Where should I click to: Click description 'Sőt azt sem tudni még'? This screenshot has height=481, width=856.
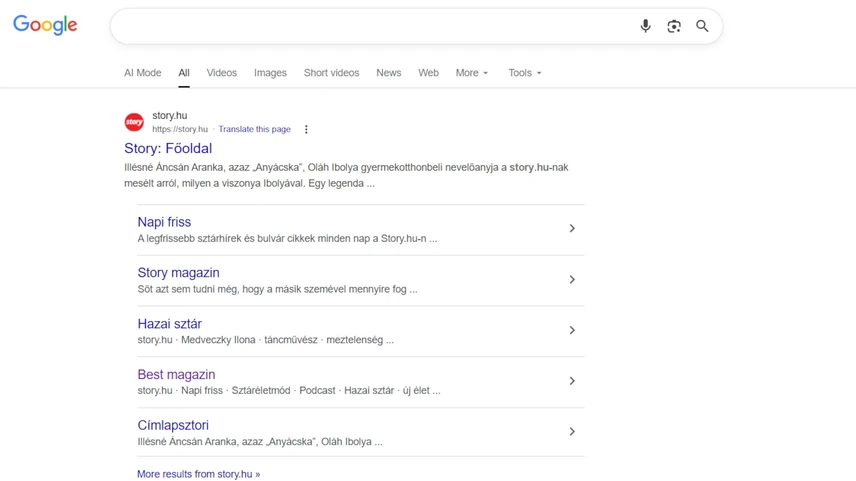[277, 289]
